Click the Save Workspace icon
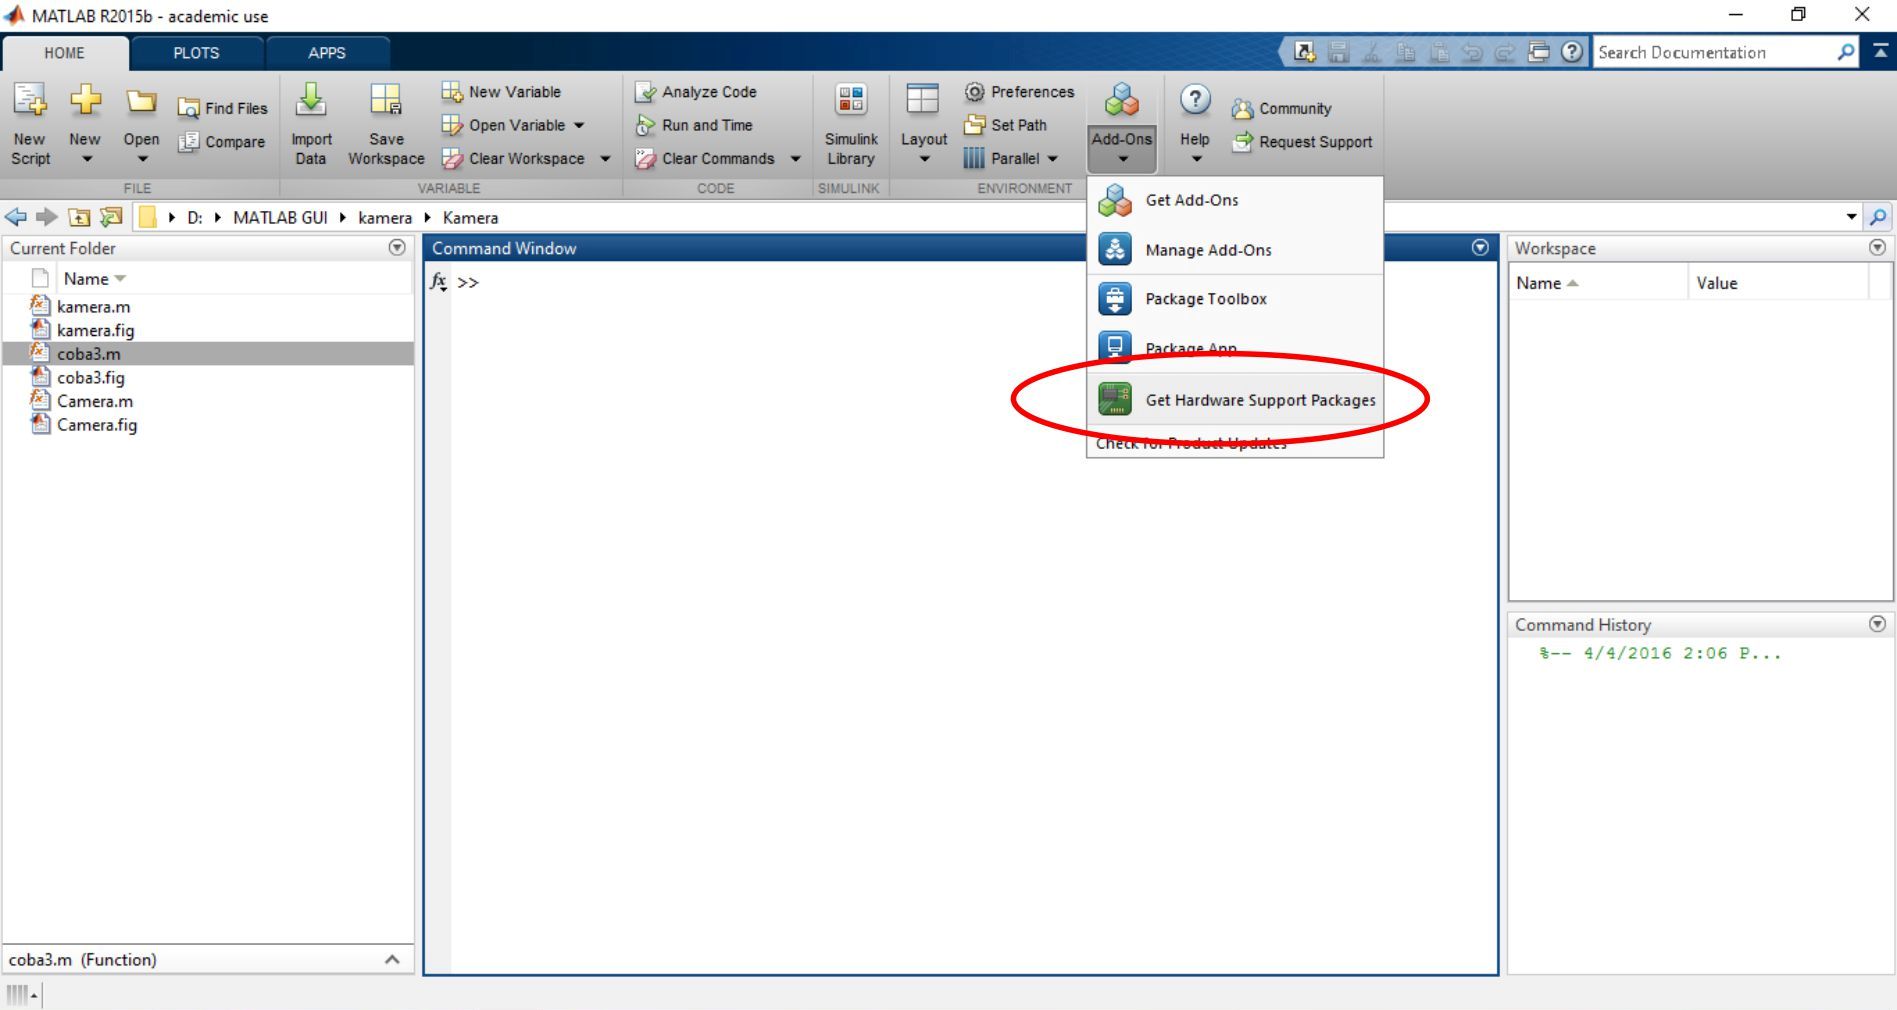 coord(386,100)
